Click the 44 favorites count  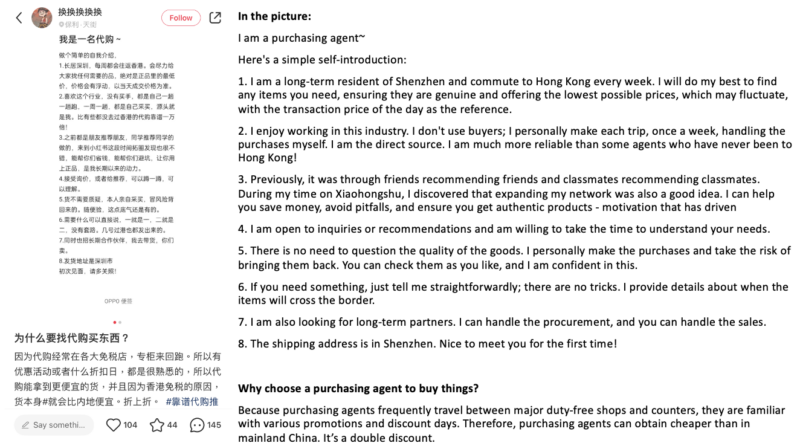[x=172, y=426]
